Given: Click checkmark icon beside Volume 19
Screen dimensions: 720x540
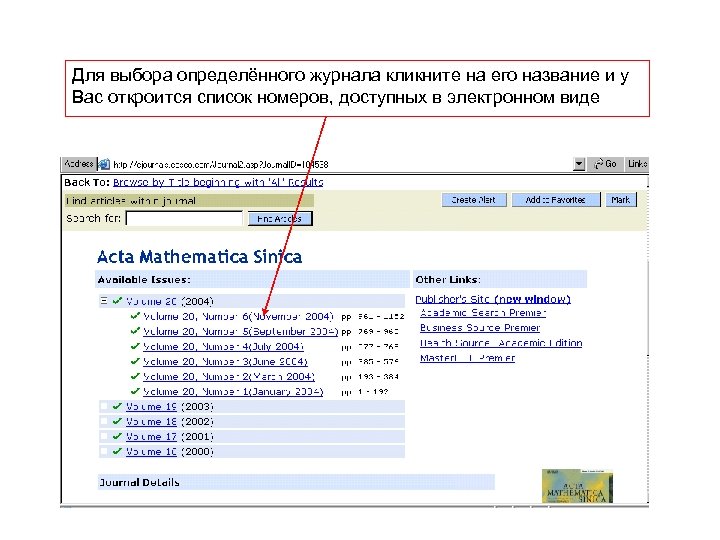Looking at the screenshot, I should click(x=117, y=406).
